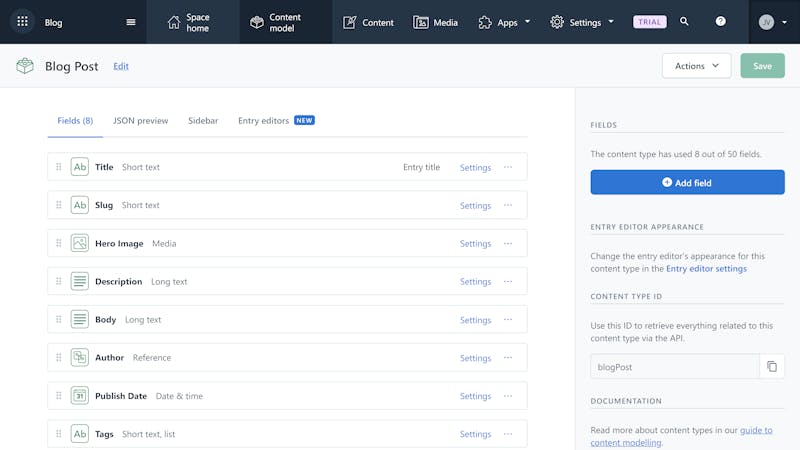
Task: Click the Publish Date calendar icon
Action: click(x=80, y=395)
